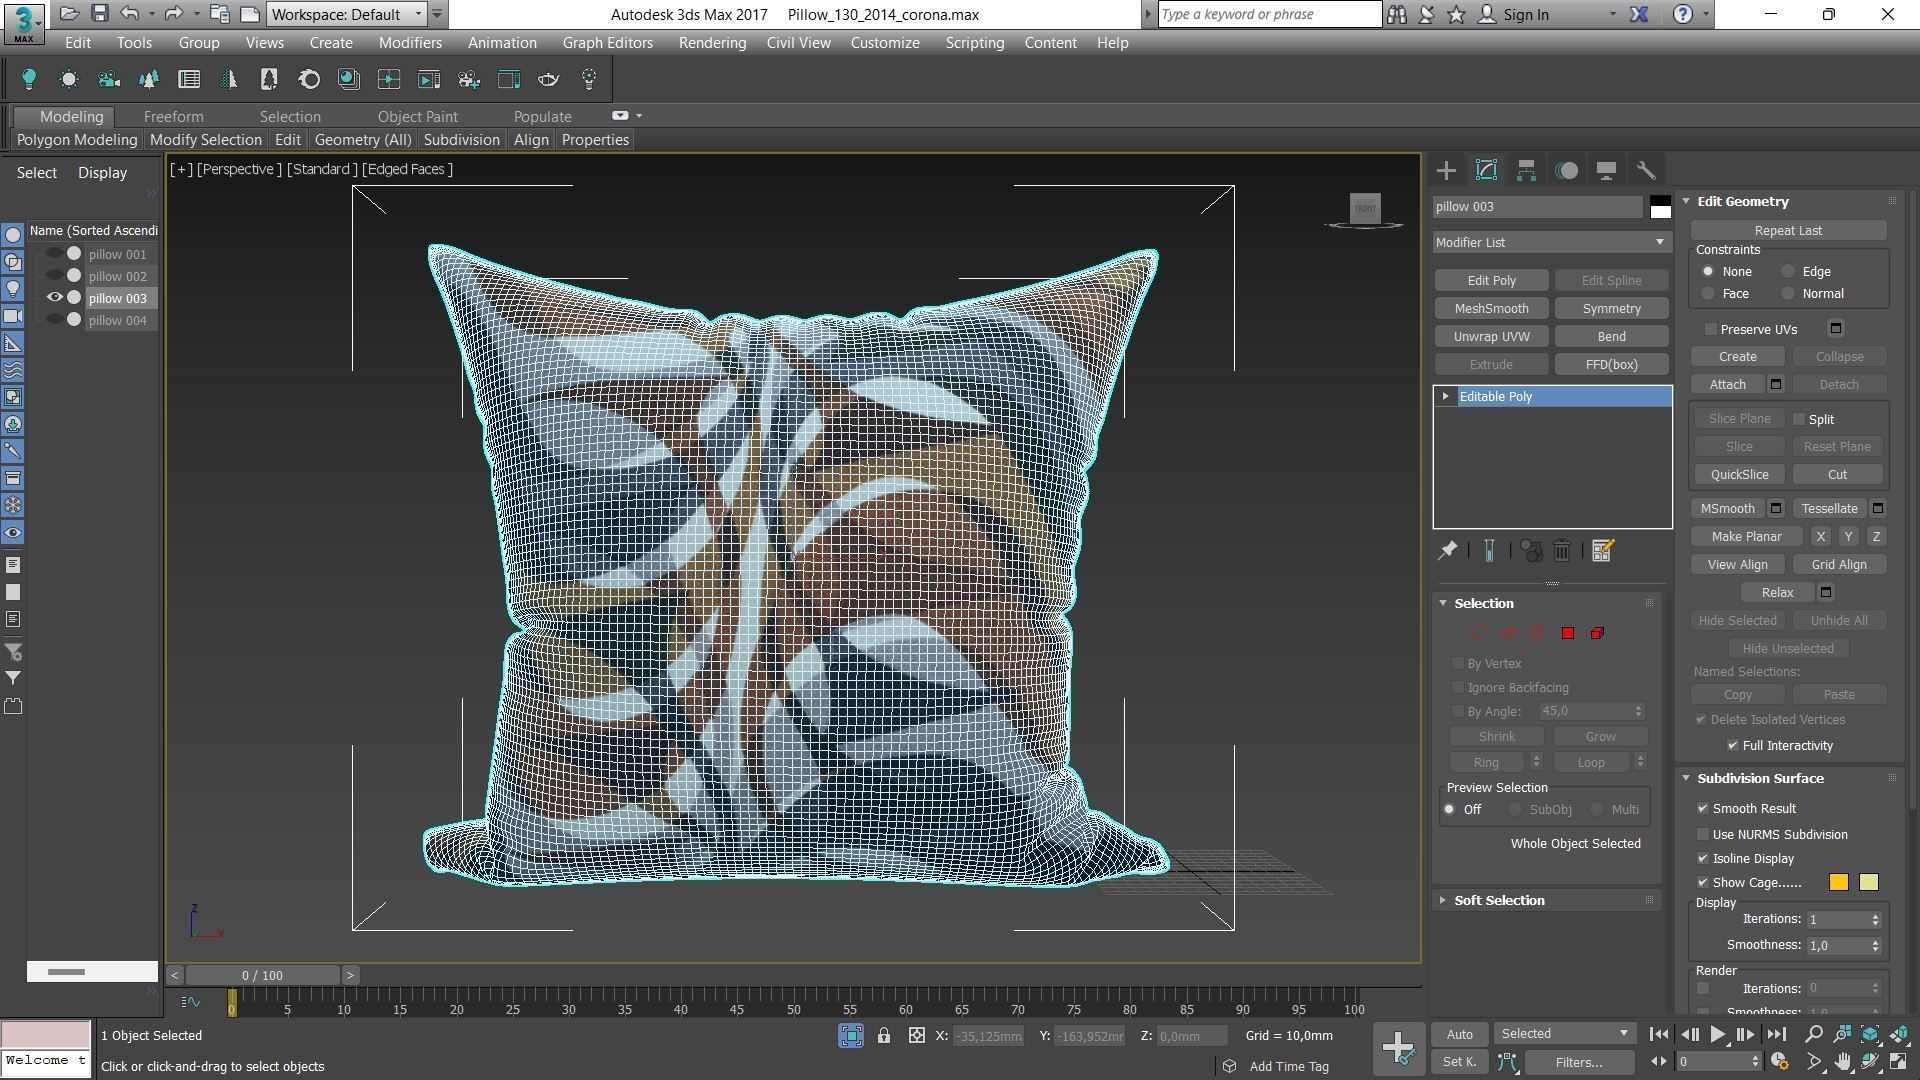Image resolution: width=1920 pixels, height=1080 pixels.
Task: Click Selection Lock toggle padlock icon
Action: coord(884,1036)
